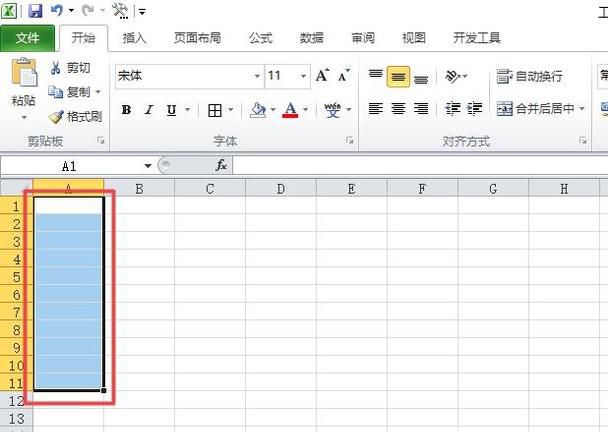Open font color dropdown arrow
608x432 pixels.
pos(306,110)
